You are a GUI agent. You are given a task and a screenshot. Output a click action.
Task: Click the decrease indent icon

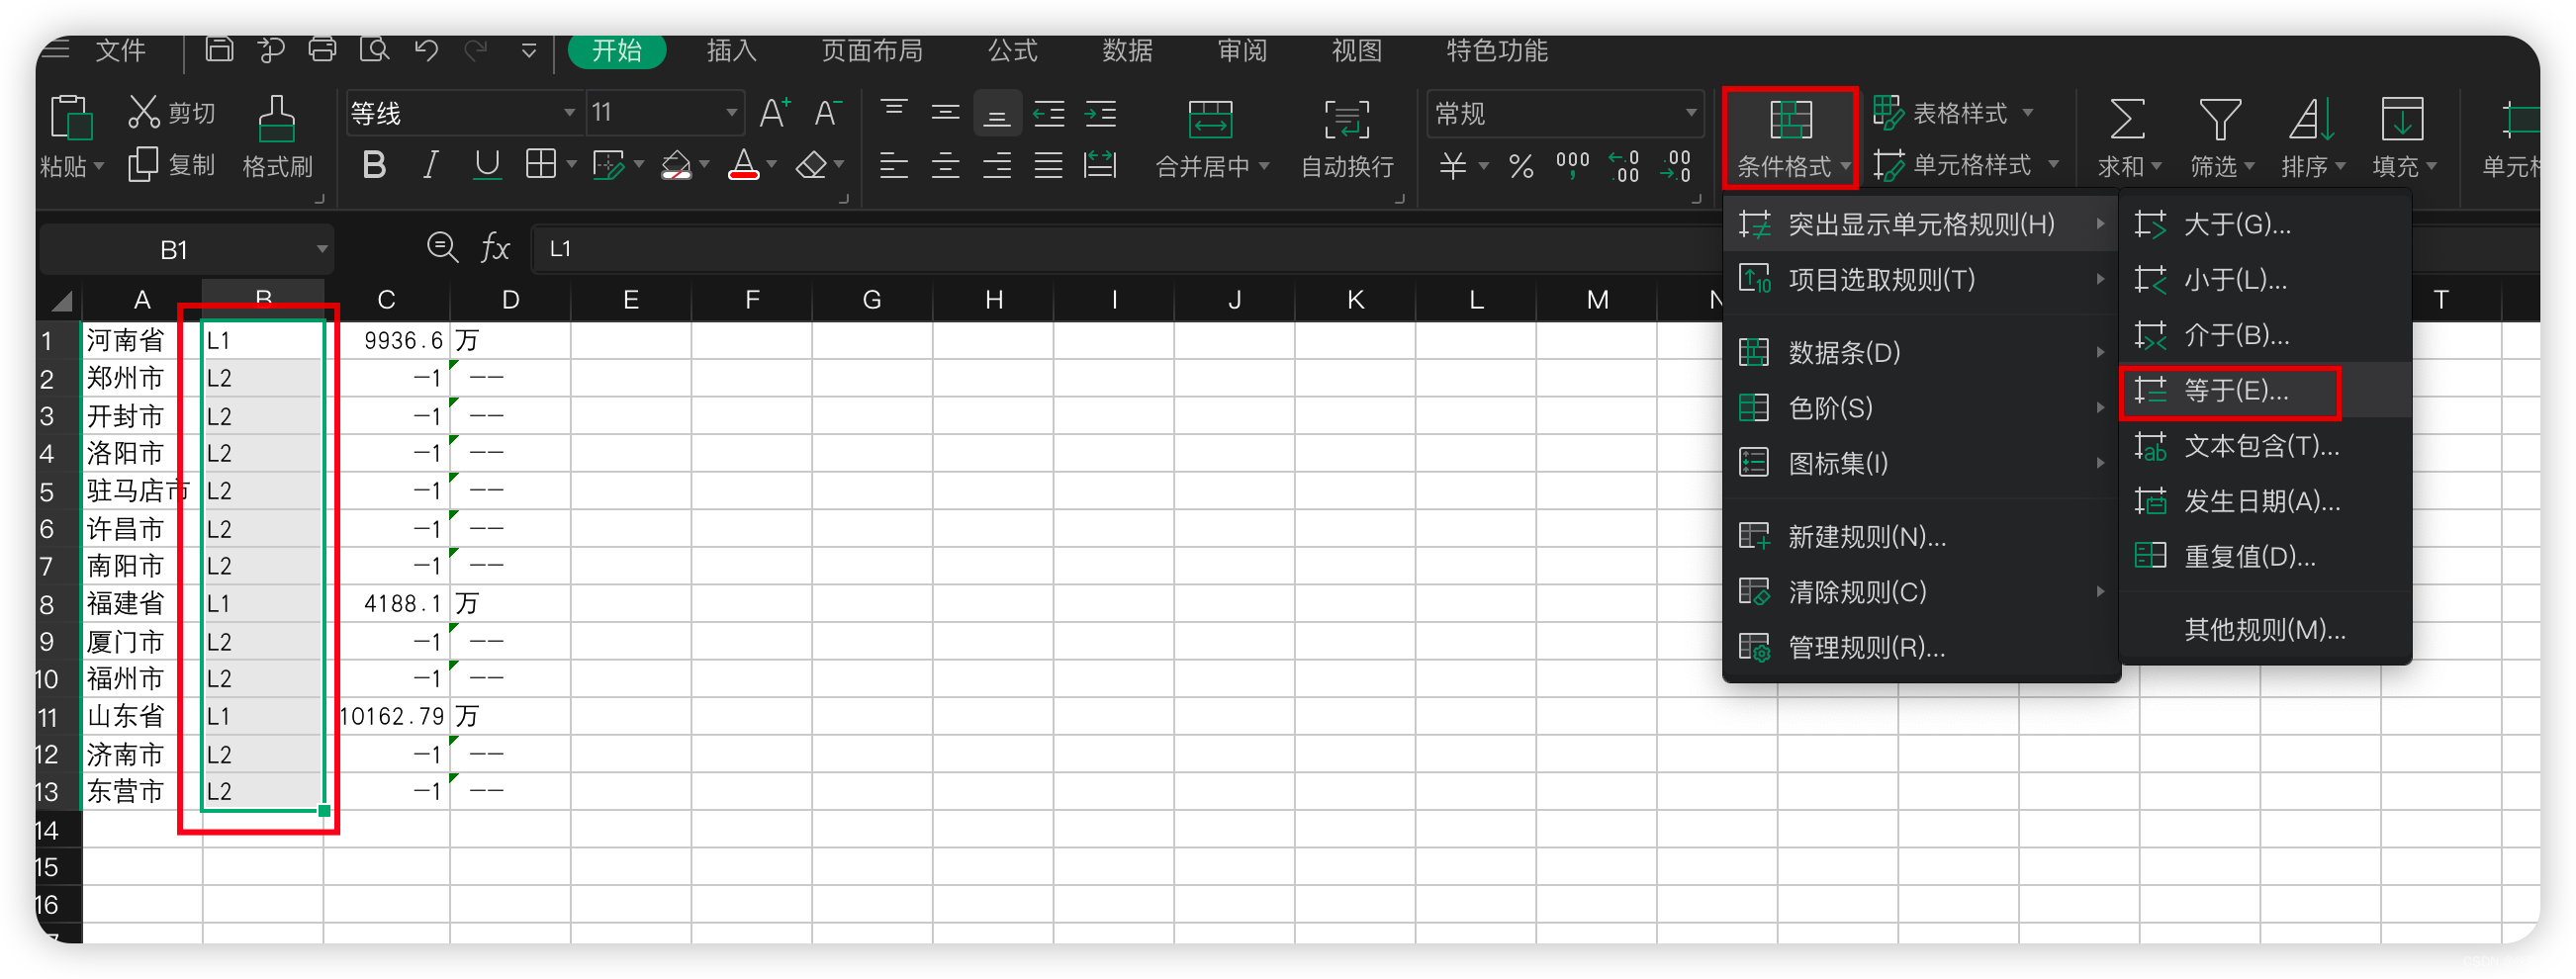coord(1048,113)
